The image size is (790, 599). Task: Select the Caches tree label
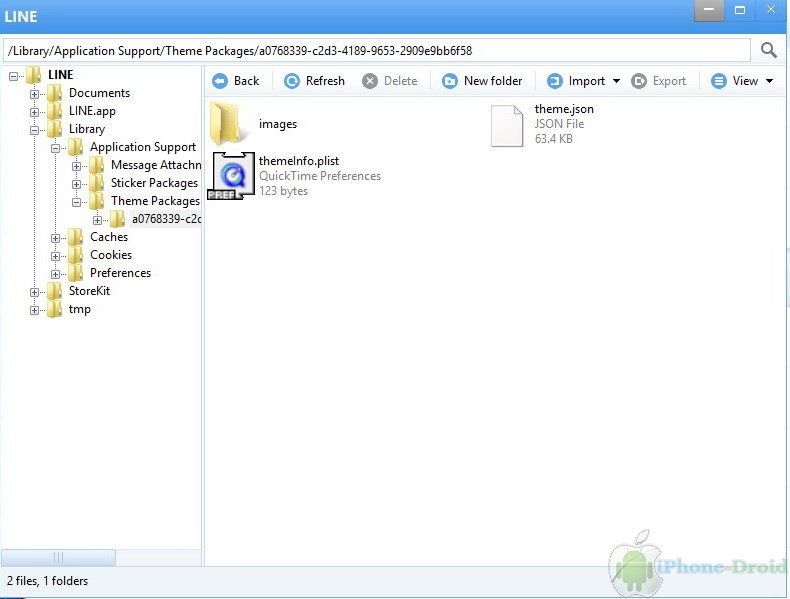point(109,237)
